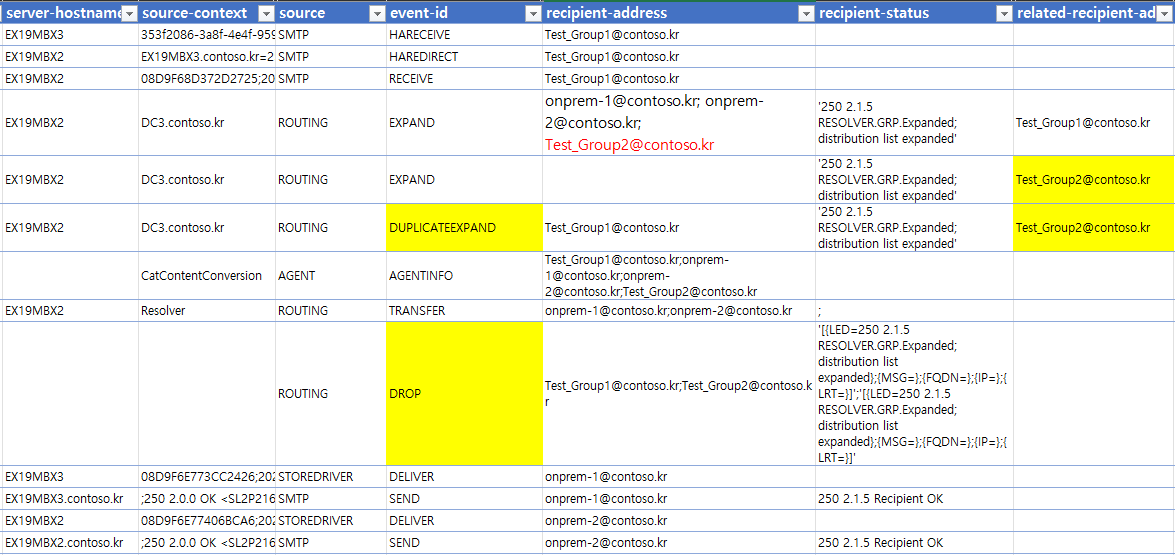Select the 250 2.1.5 Recipient OK cell for onprem-1
Image resolution: width=1175 pixels, height=555 pixels.
pos(915,499)
